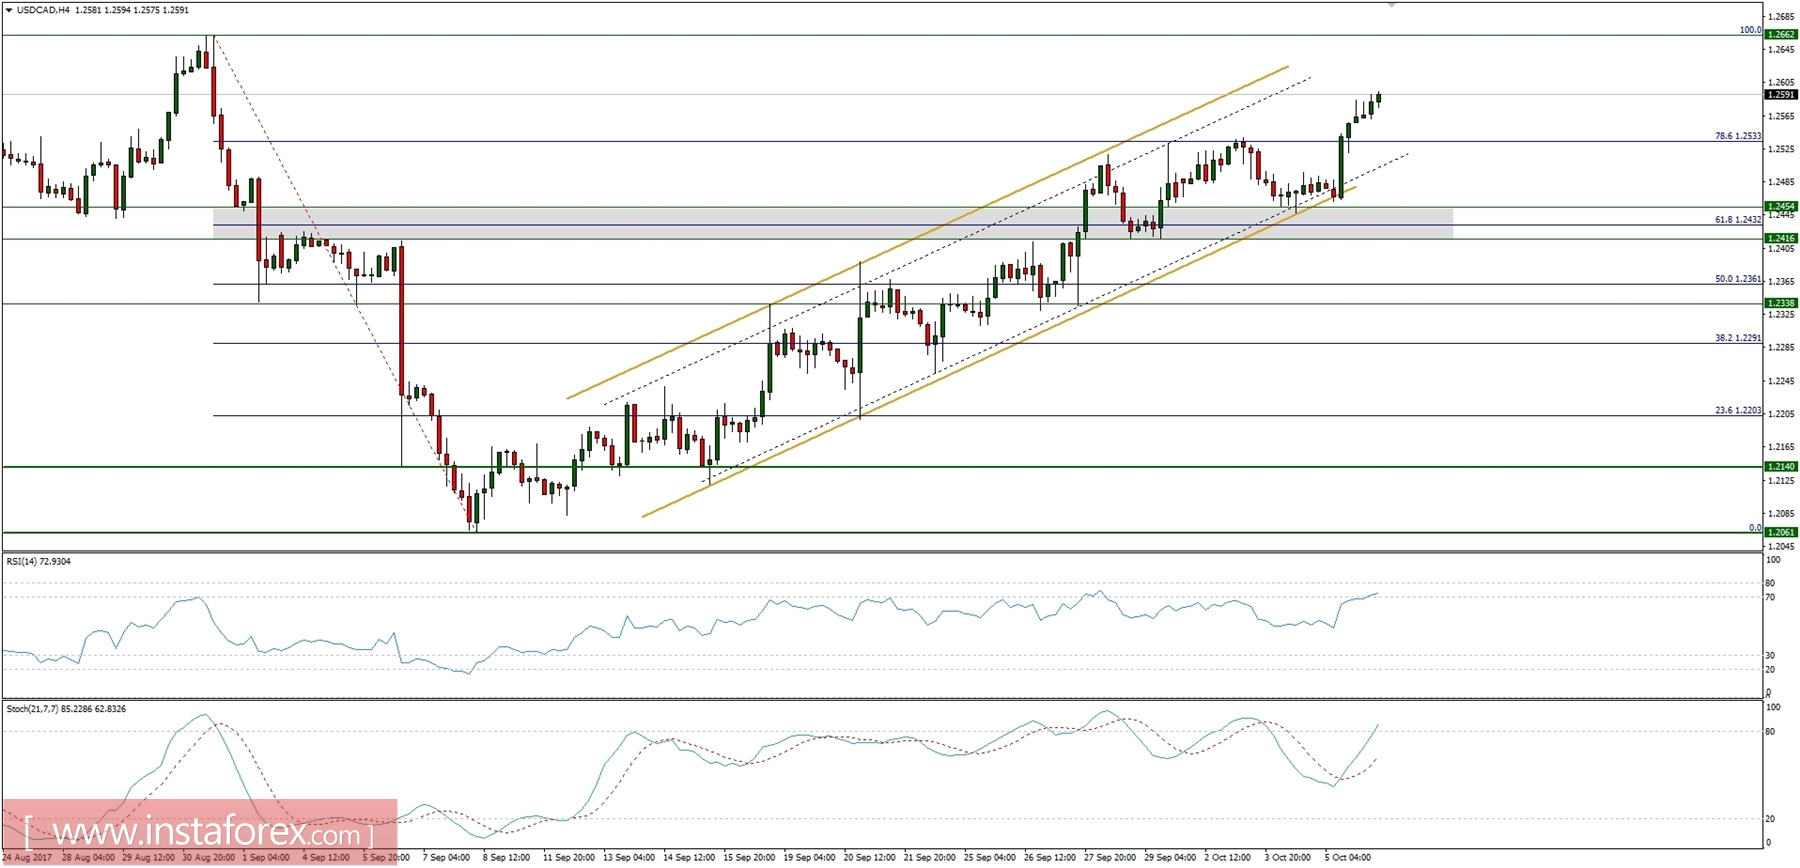1800x868 pixels.
Task: Click the green price tag 1.2416
Action: 1781,239
